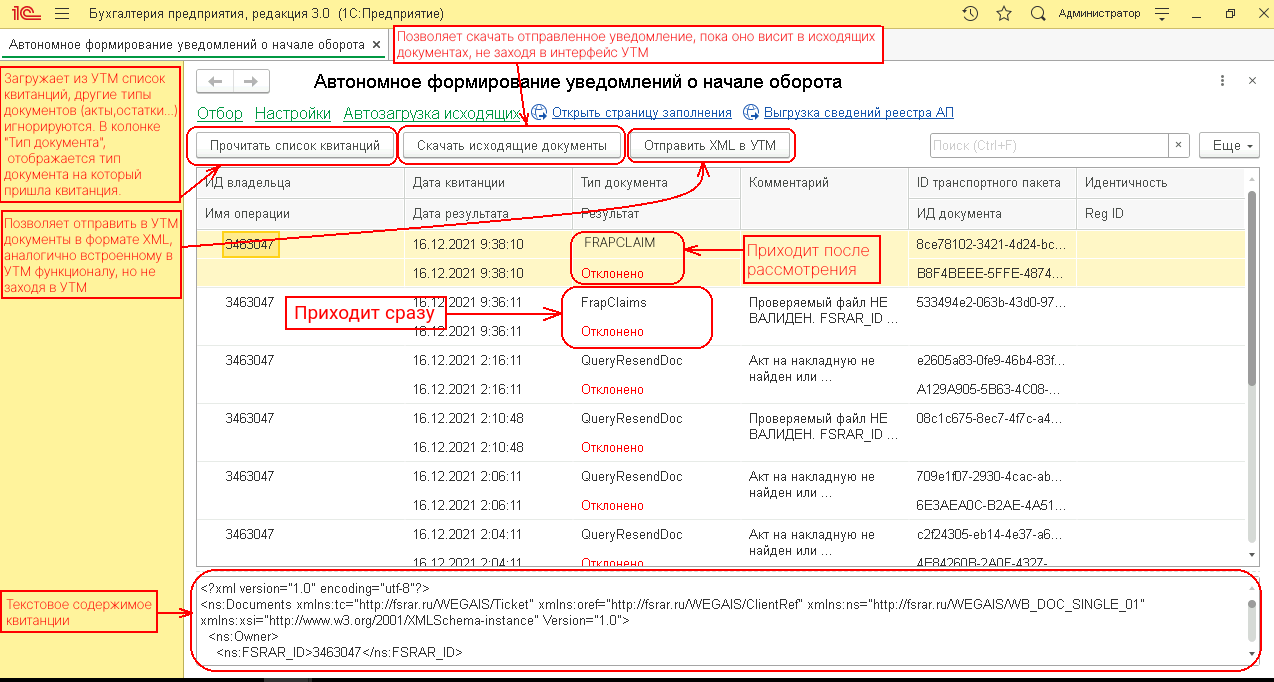Click the Дата результата column header

point(489,214)
